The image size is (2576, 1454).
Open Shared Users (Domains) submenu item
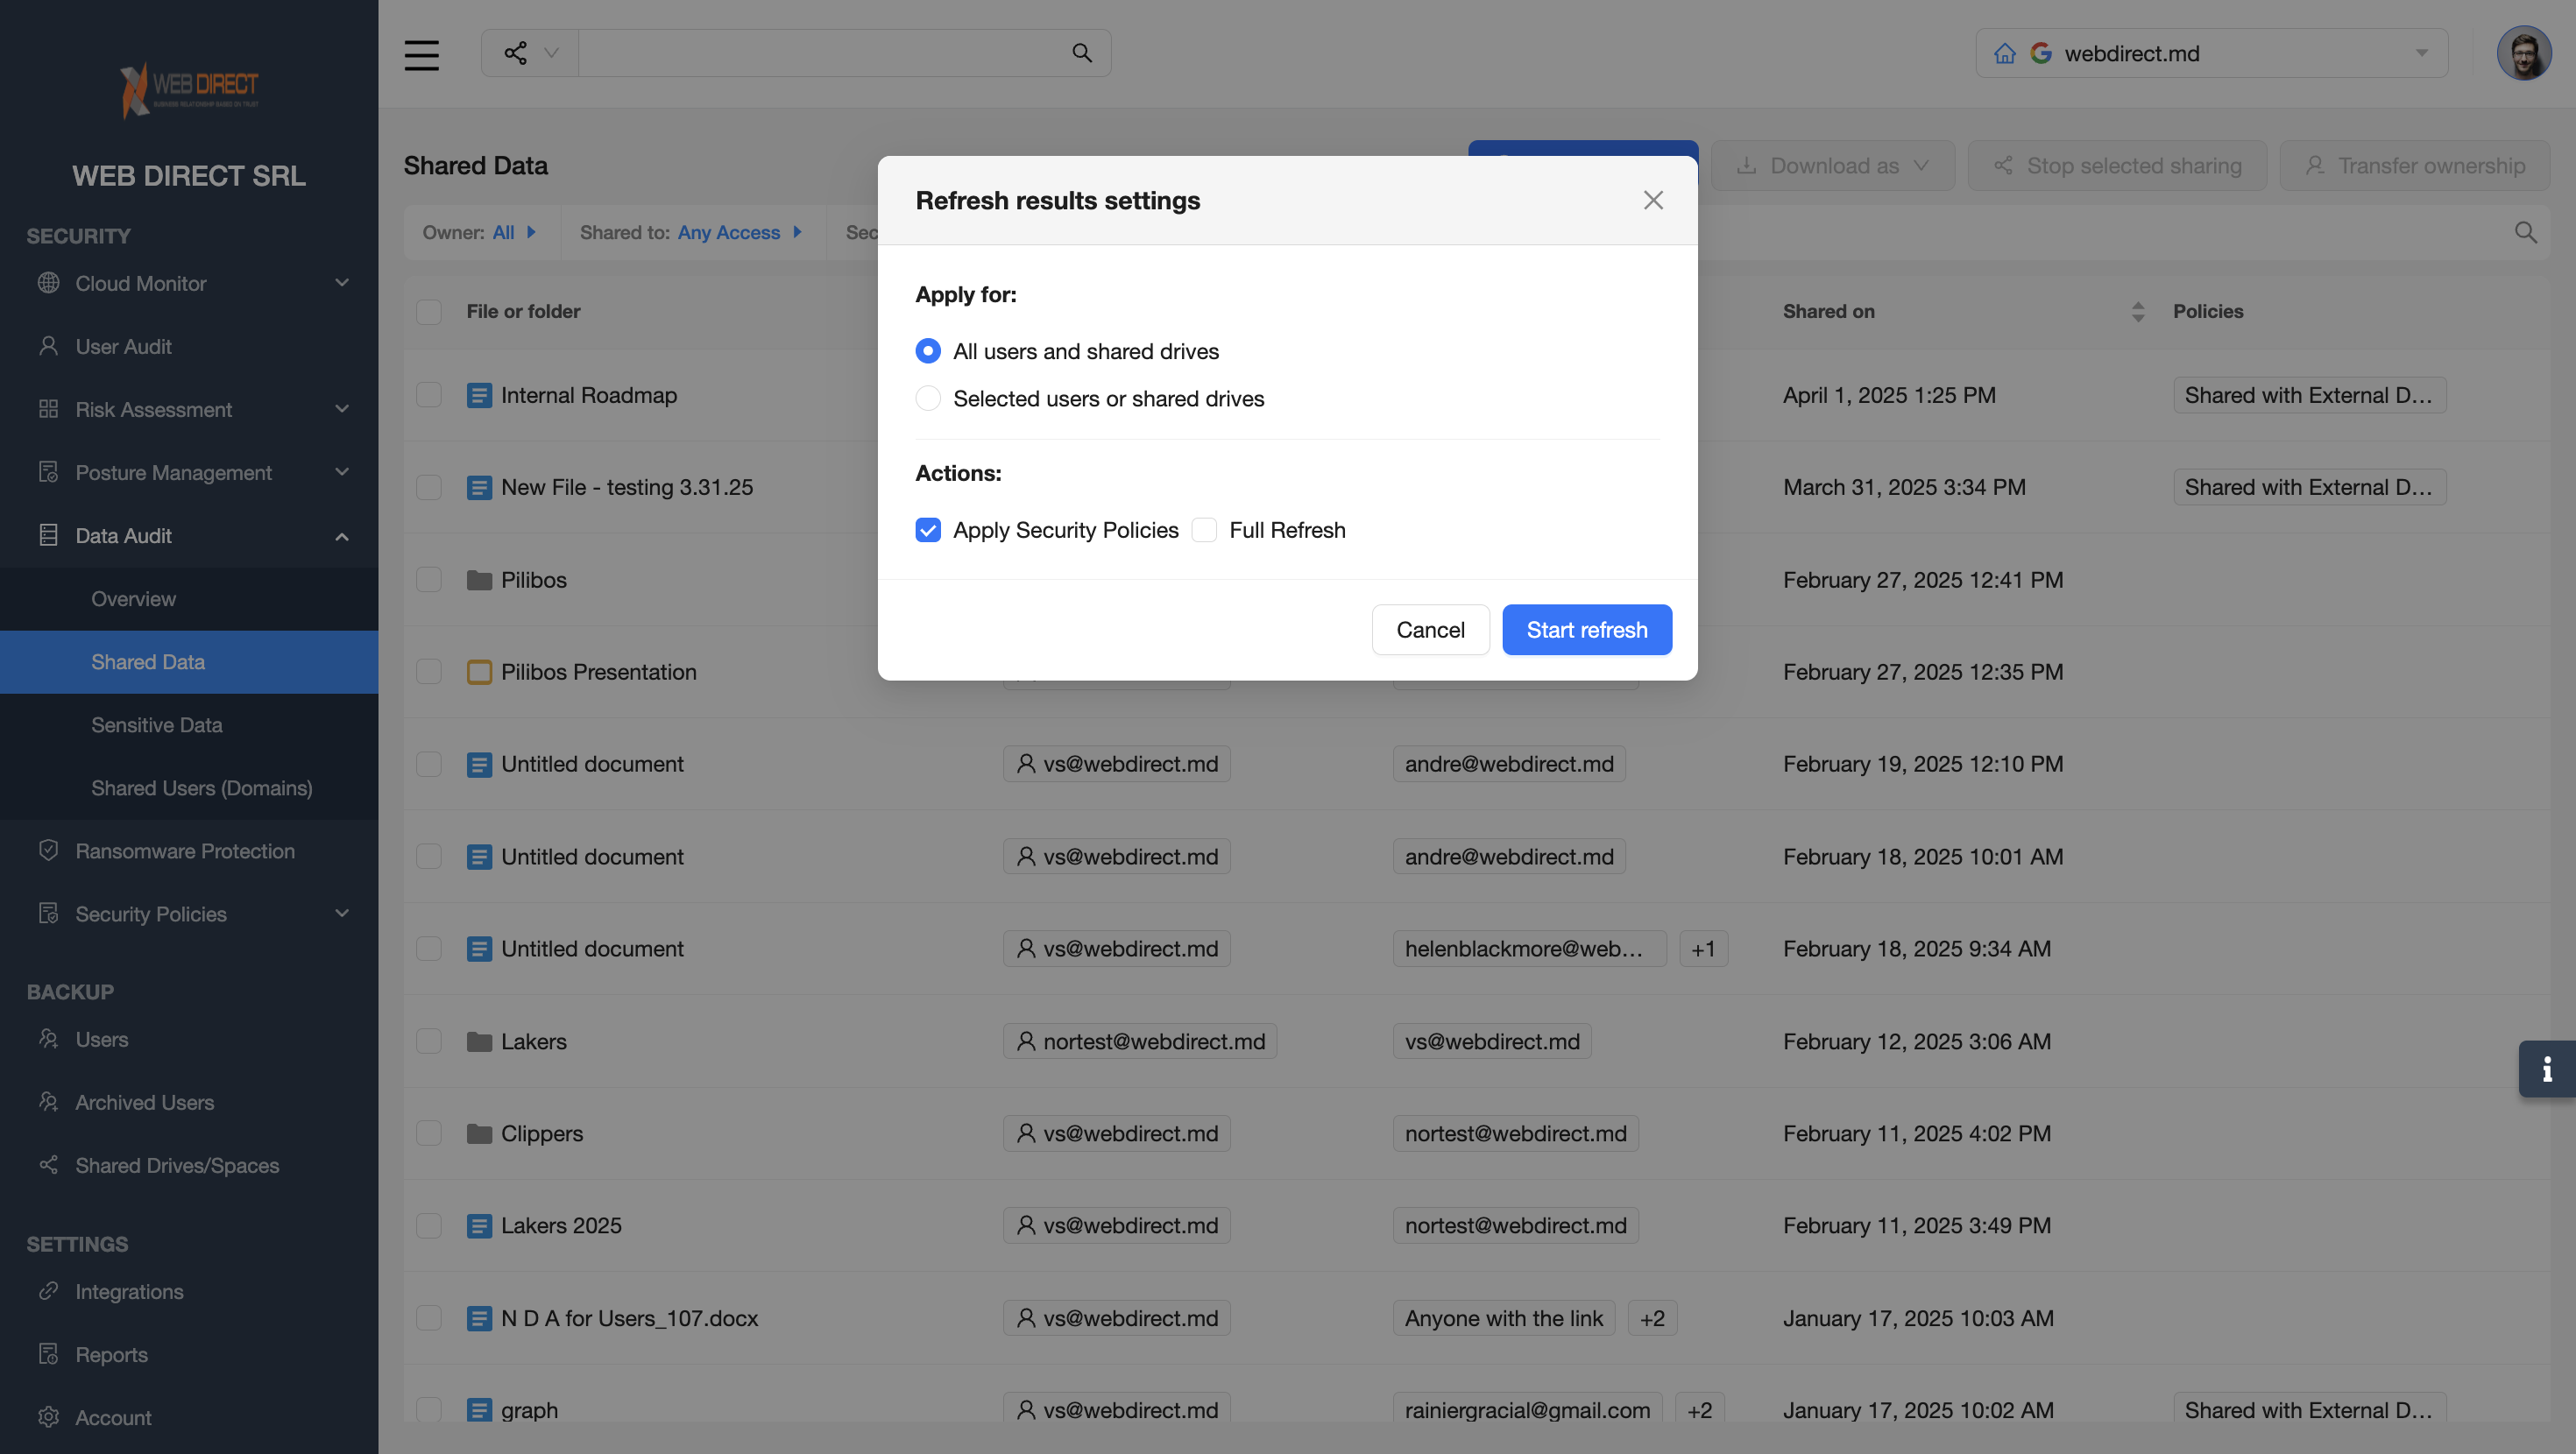(x=189, y=788)
